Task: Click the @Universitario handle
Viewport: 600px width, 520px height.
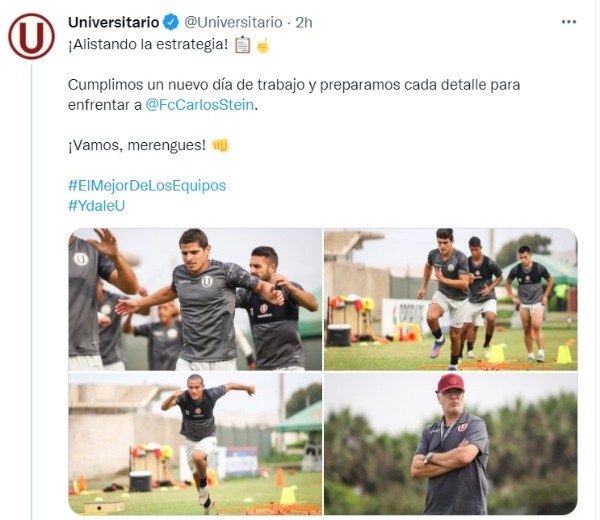Action: [x=233, y=23]
